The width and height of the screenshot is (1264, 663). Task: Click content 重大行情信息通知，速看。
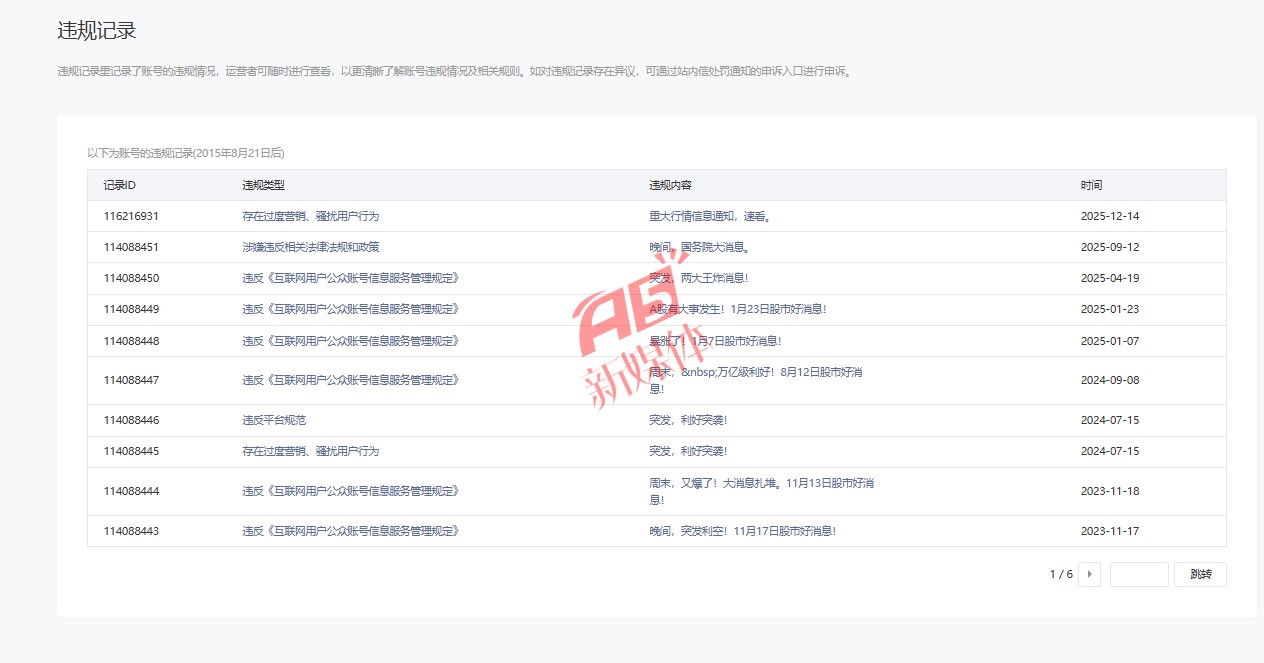710,216
